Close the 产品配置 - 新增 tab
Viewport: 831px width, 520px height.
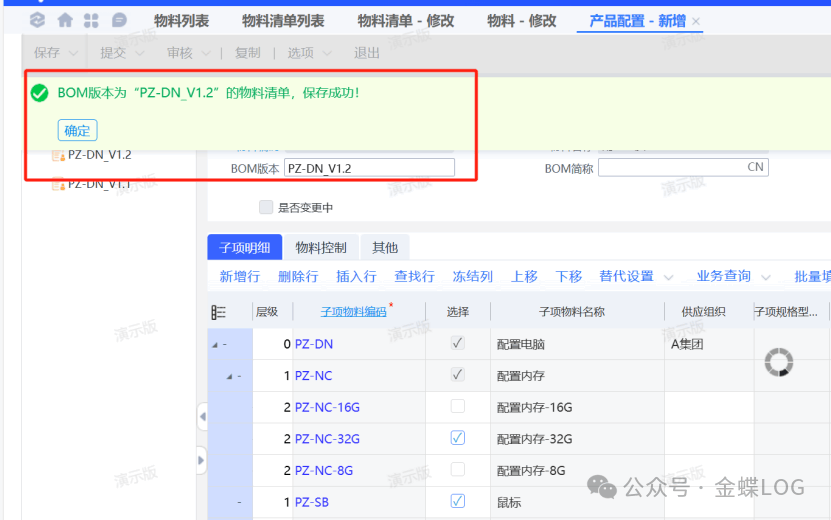696,21
